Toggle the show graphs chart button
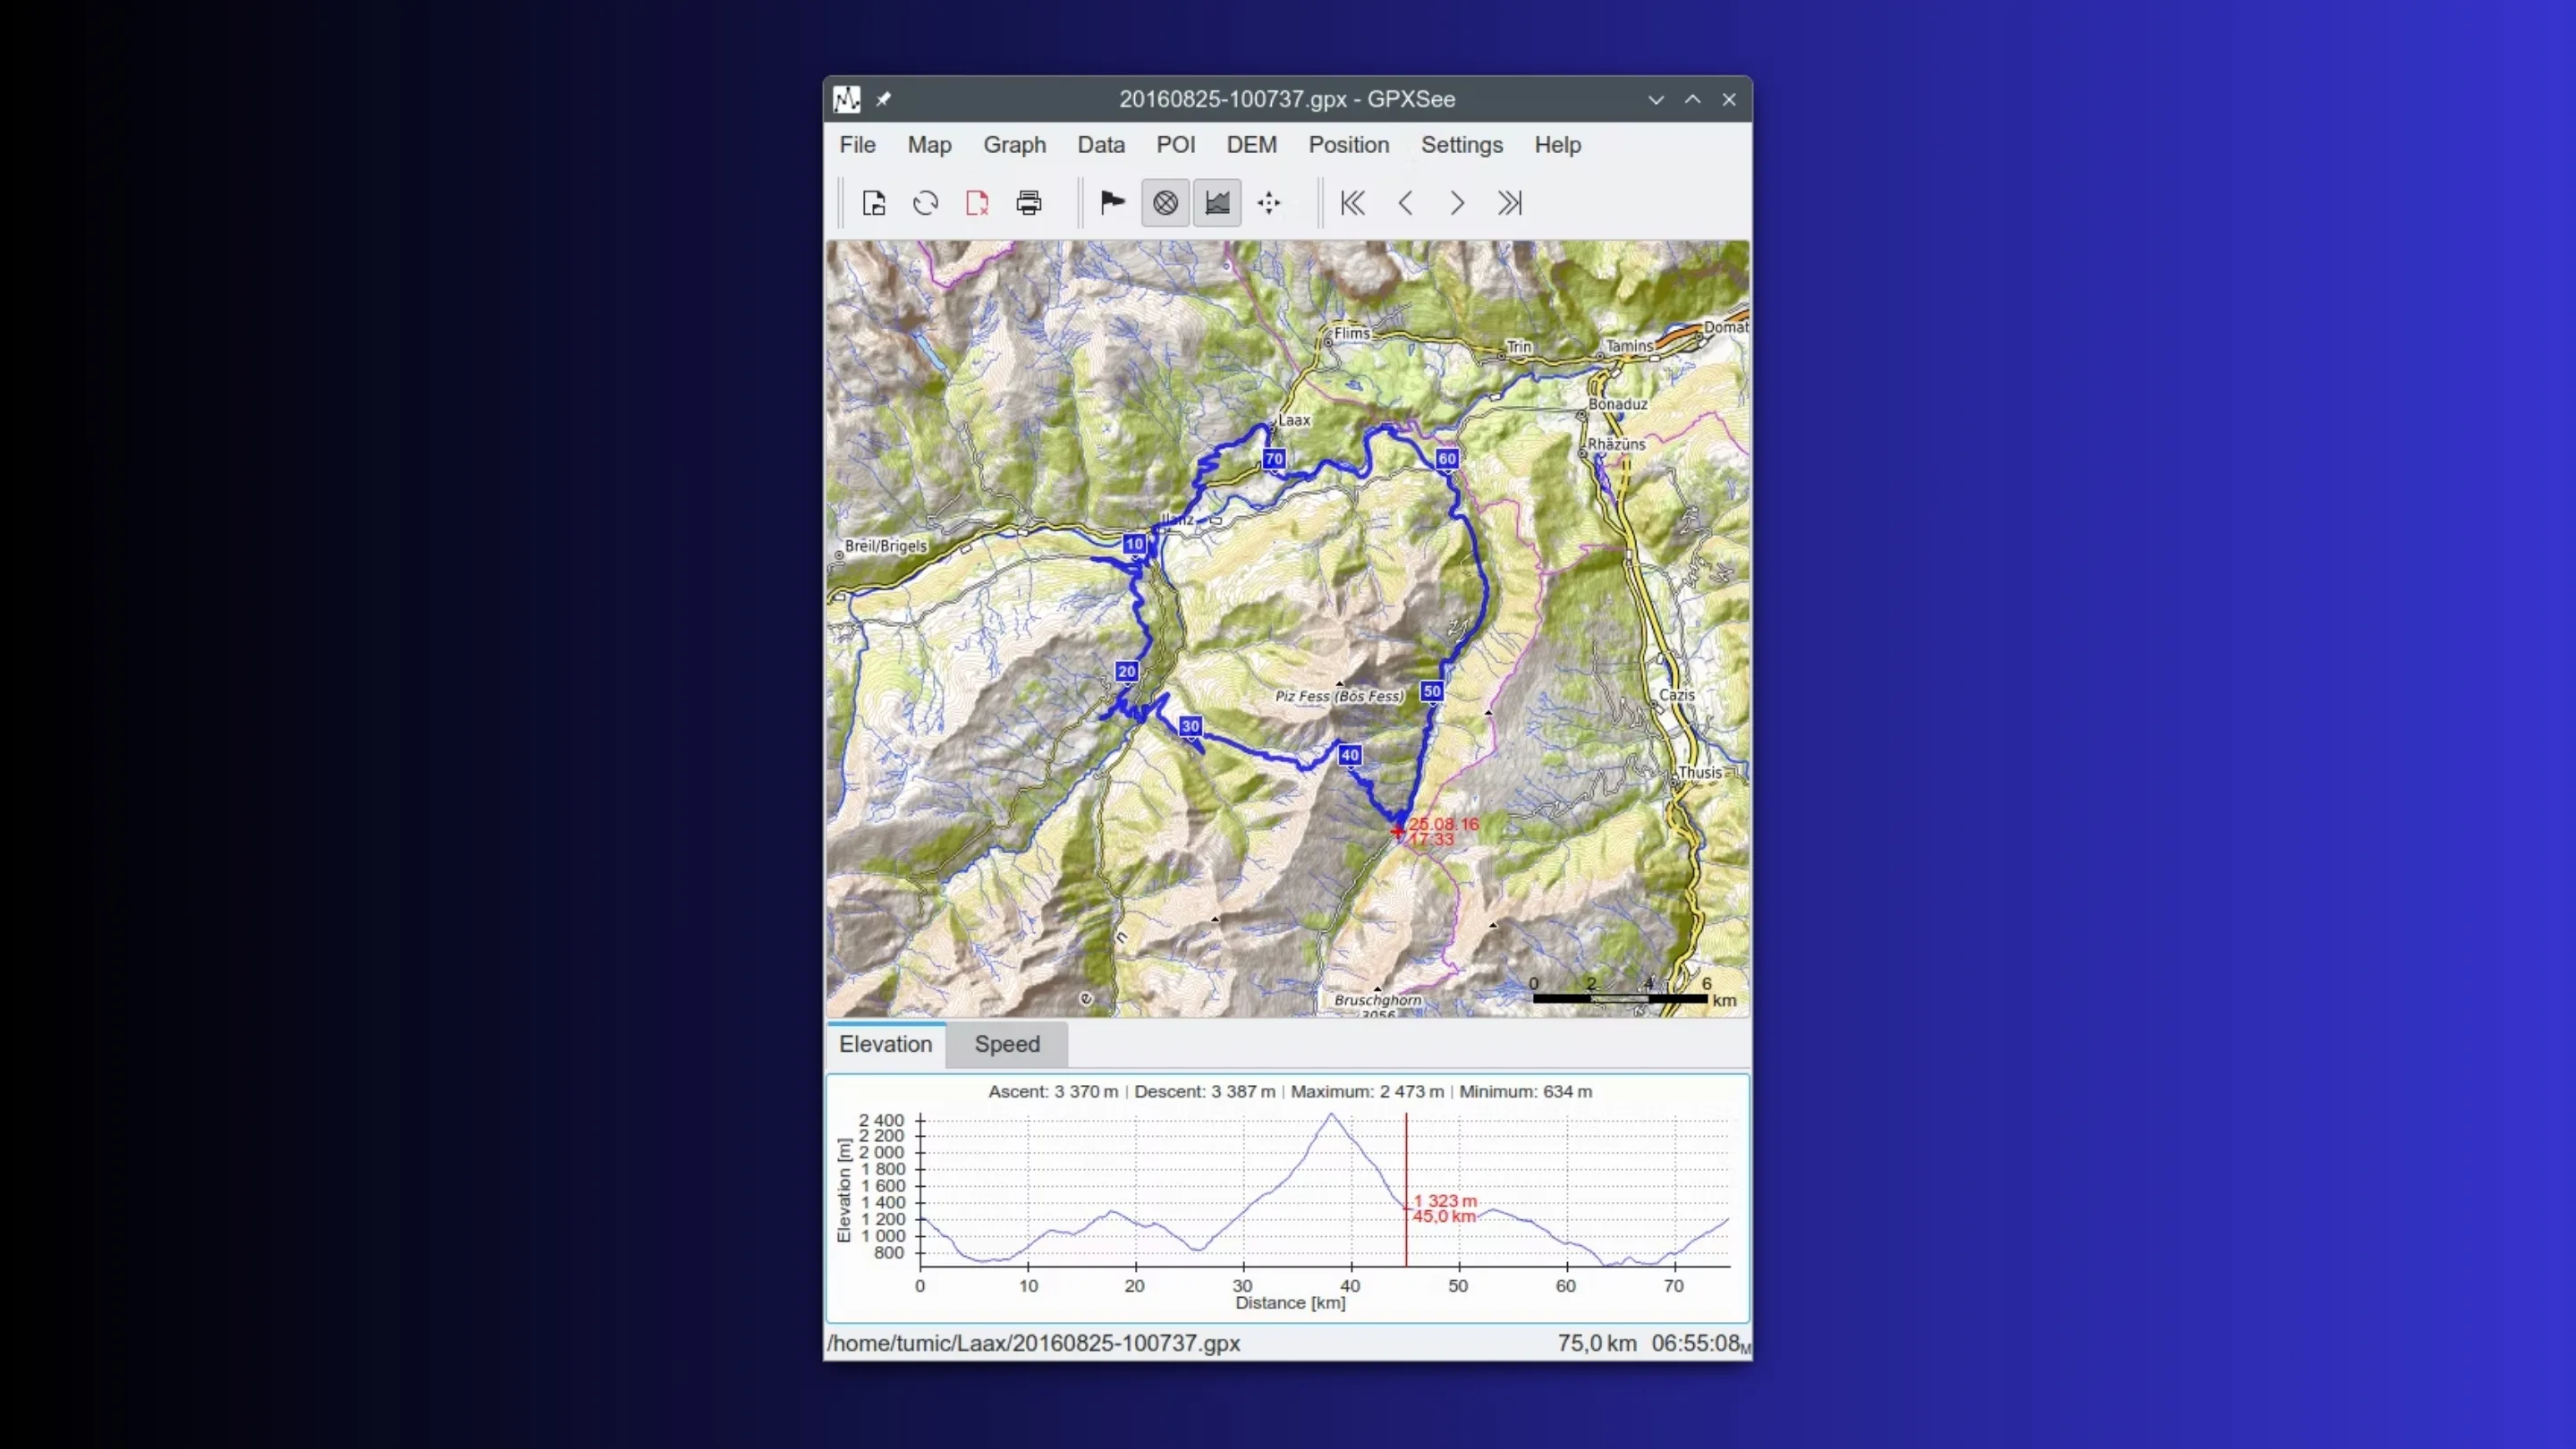The width and height of the screenshot is (2576, 1449). pyautogui.click(x=1217, y=203)
